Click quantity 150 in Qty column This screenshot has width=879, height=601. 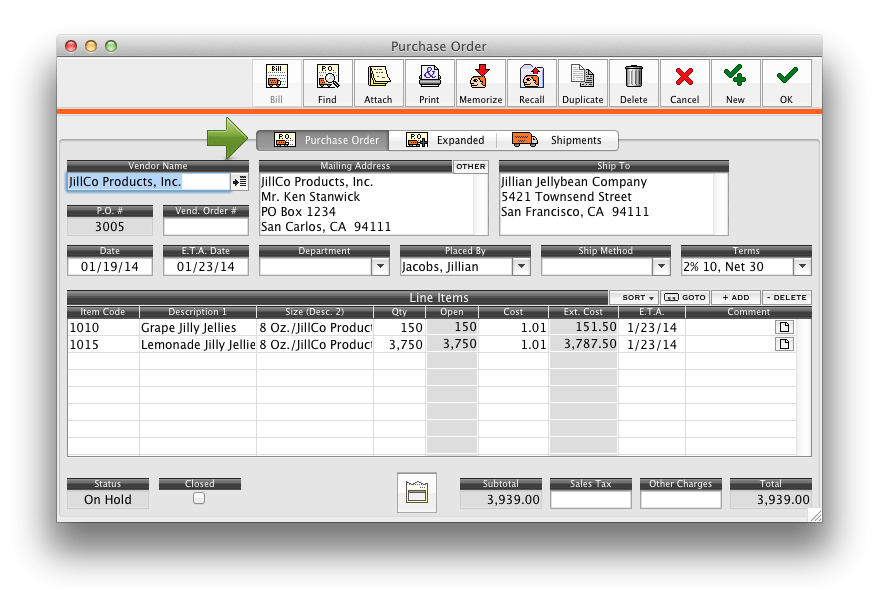[x=399, y=327]
